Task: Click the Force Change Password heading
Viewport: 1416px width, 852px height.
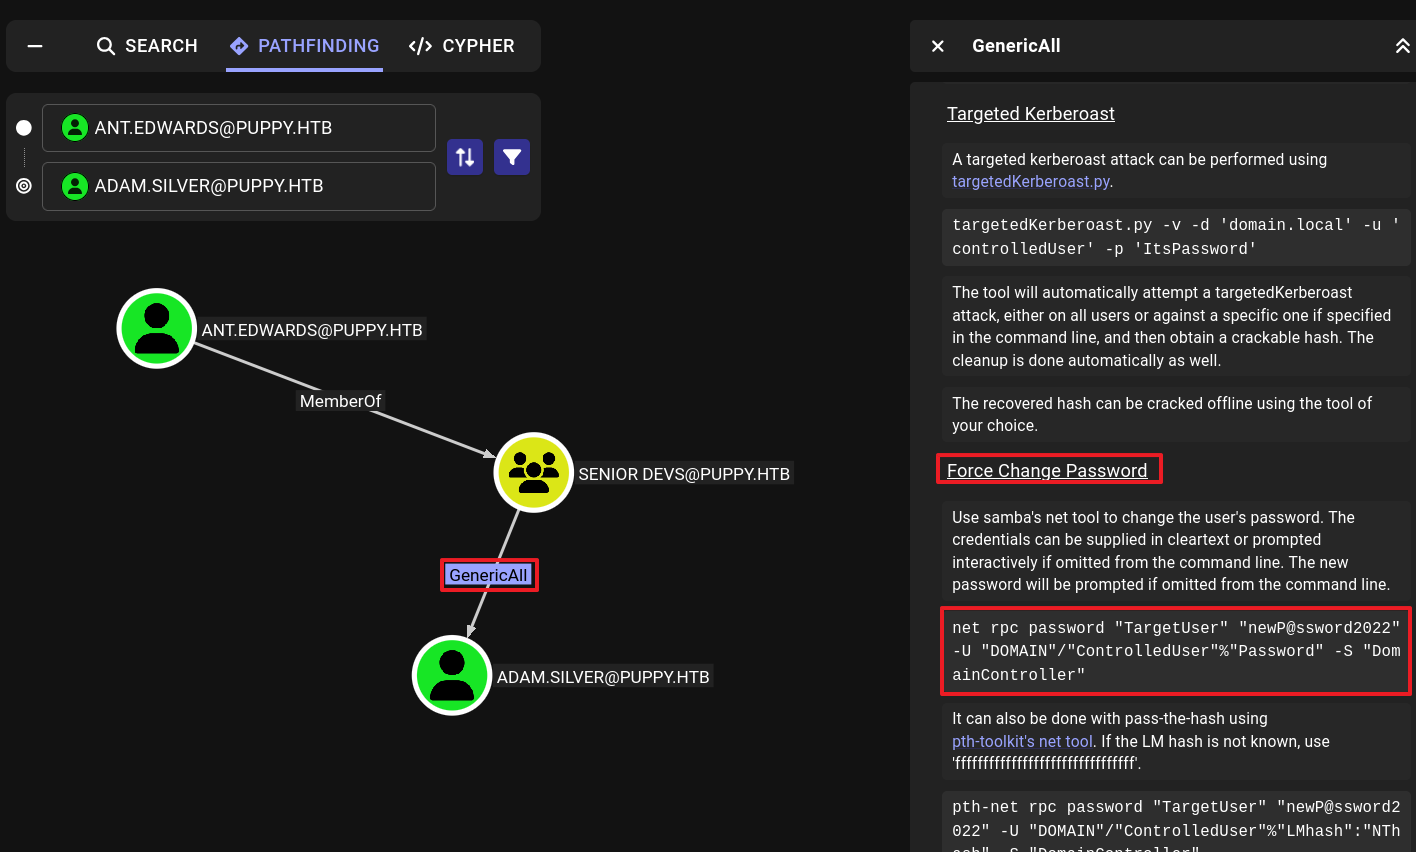Action: coord(1047,471)
